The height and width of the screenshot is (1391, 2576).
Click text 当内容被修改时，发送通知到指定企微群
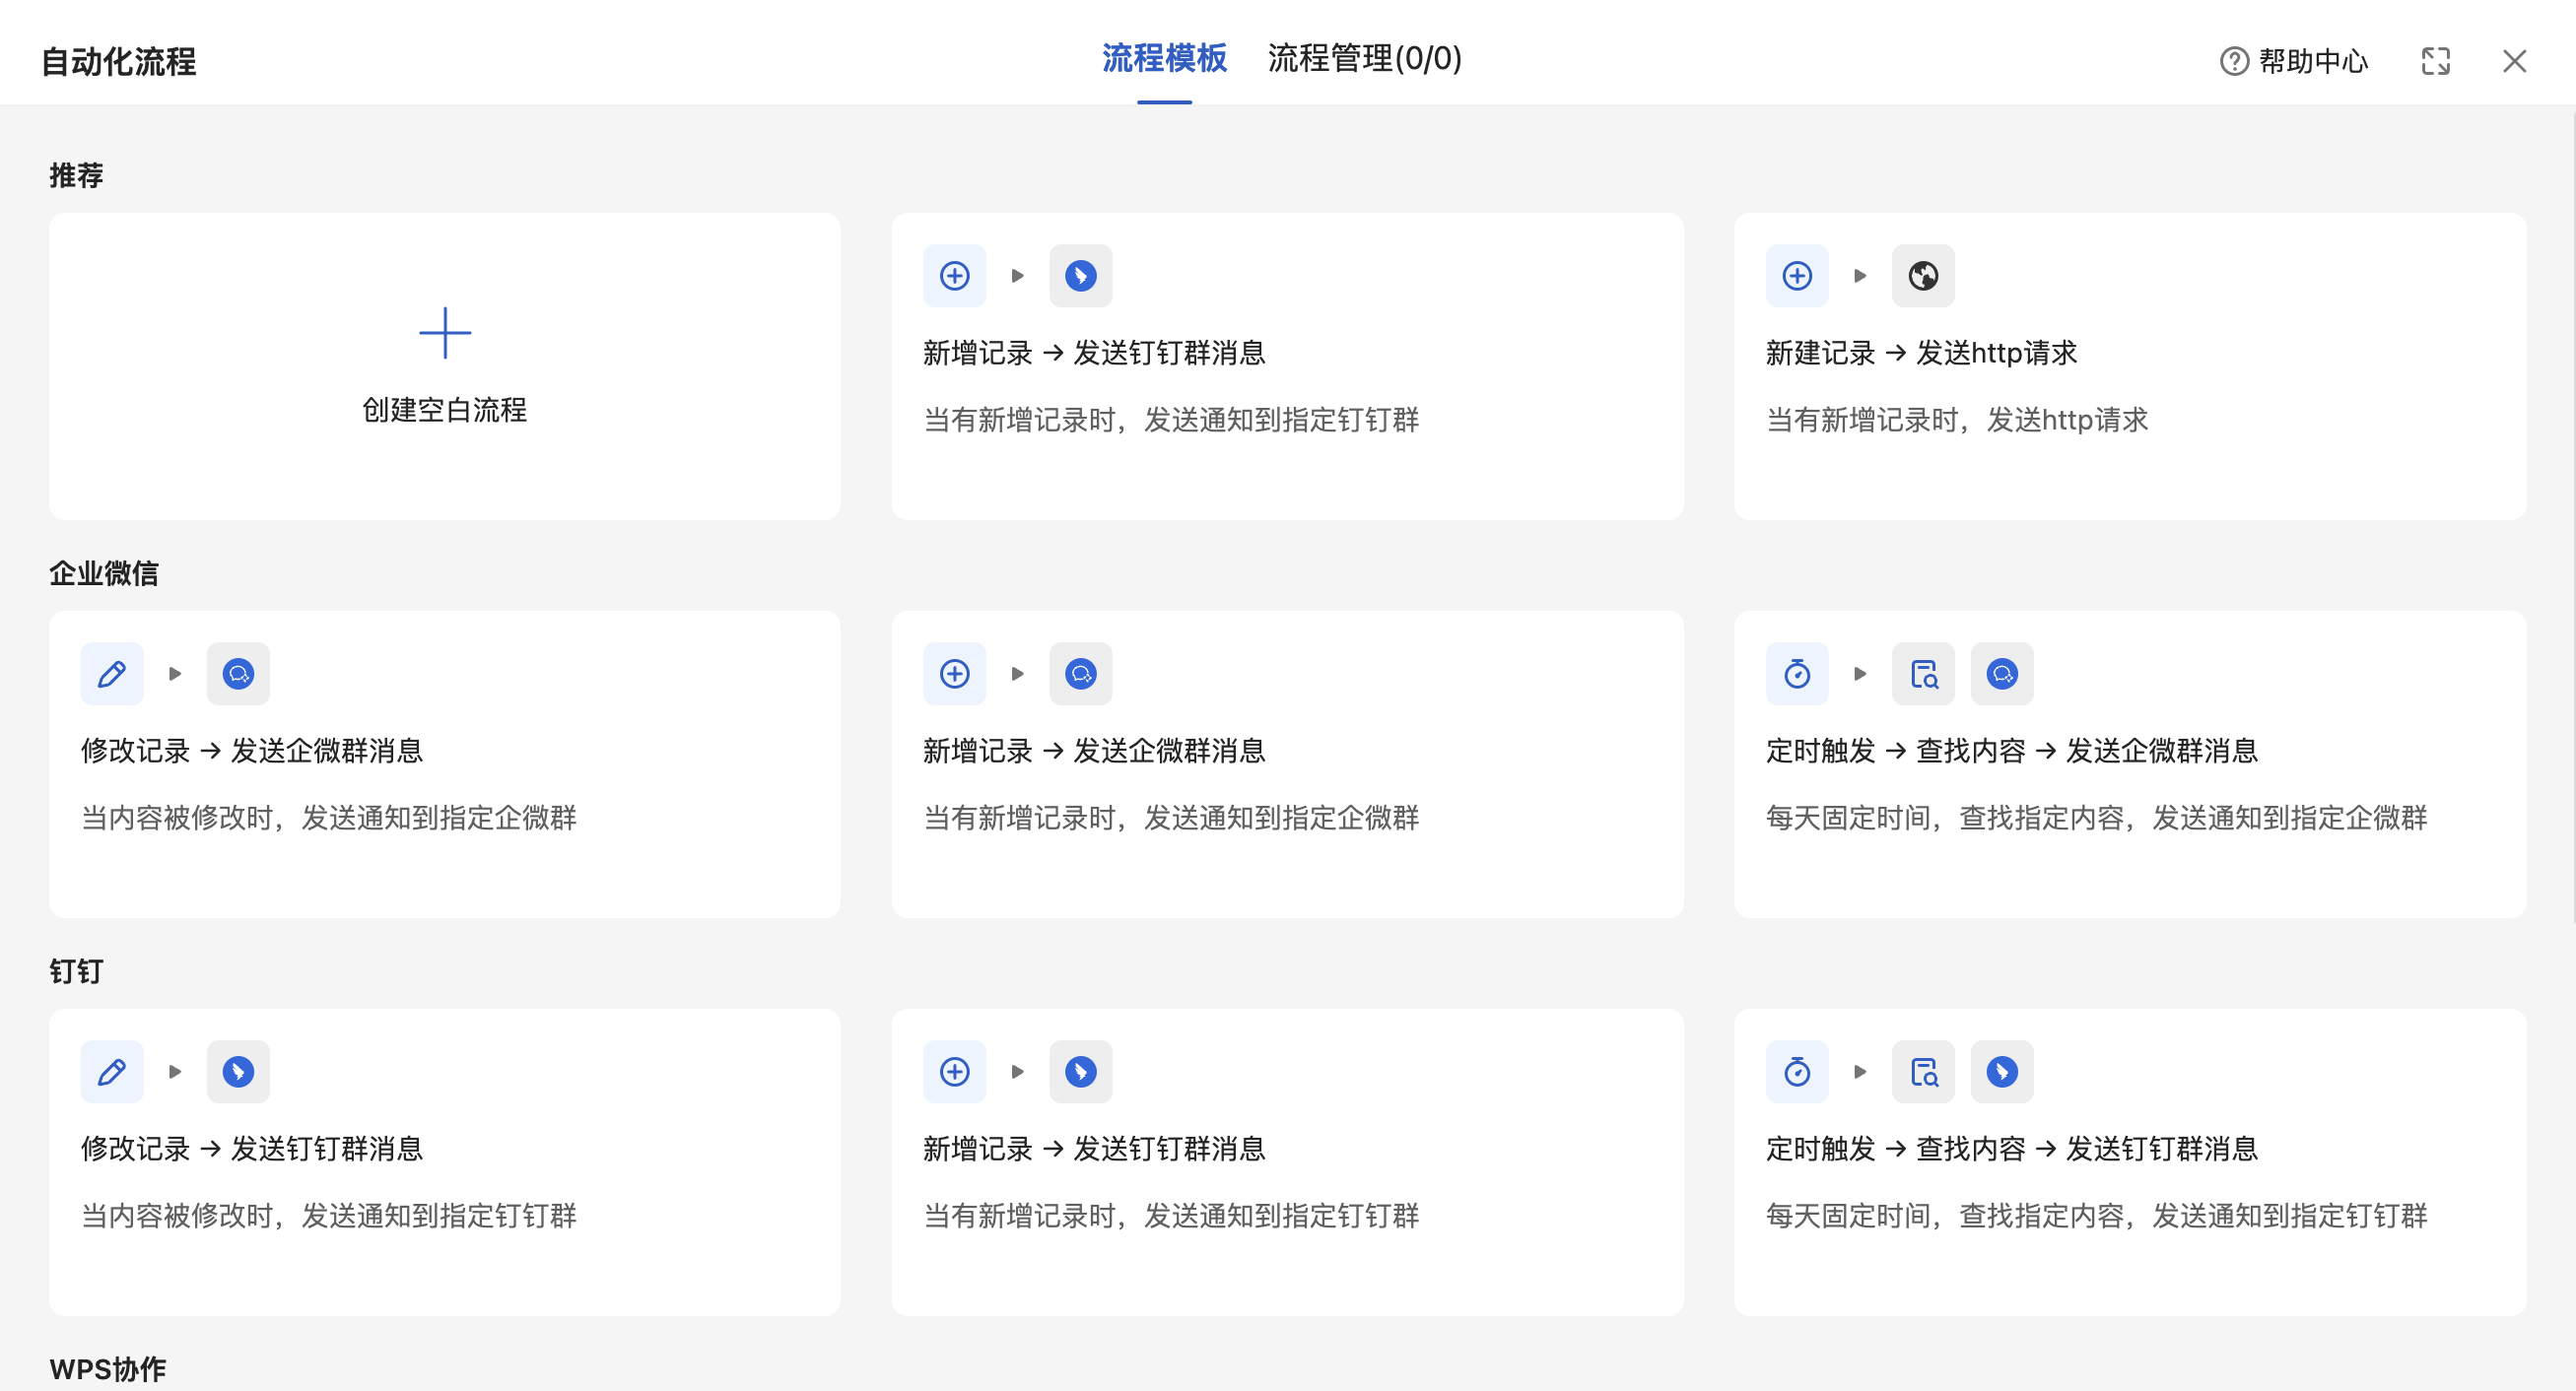pos(329,818)
